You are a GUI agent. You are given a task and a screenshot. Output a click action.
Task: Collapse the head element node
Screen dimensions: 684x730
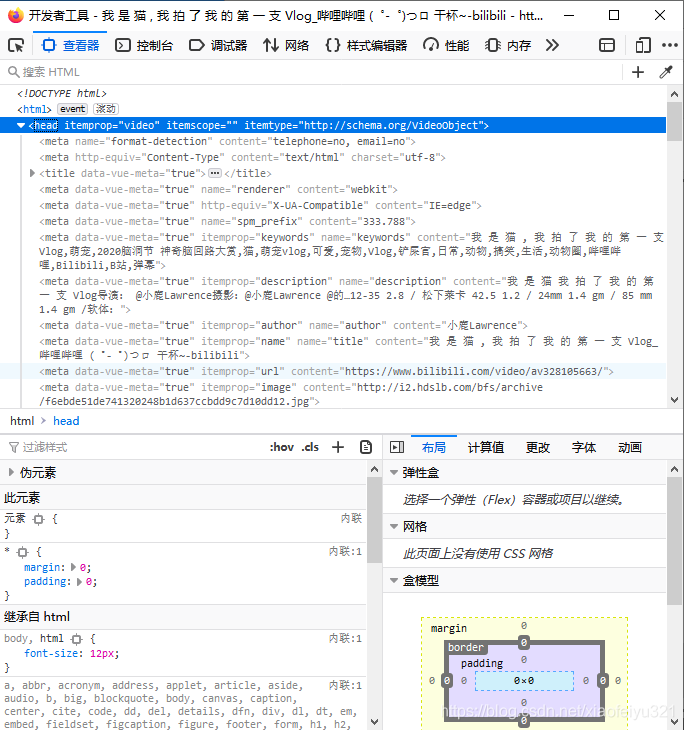point(21,125)
